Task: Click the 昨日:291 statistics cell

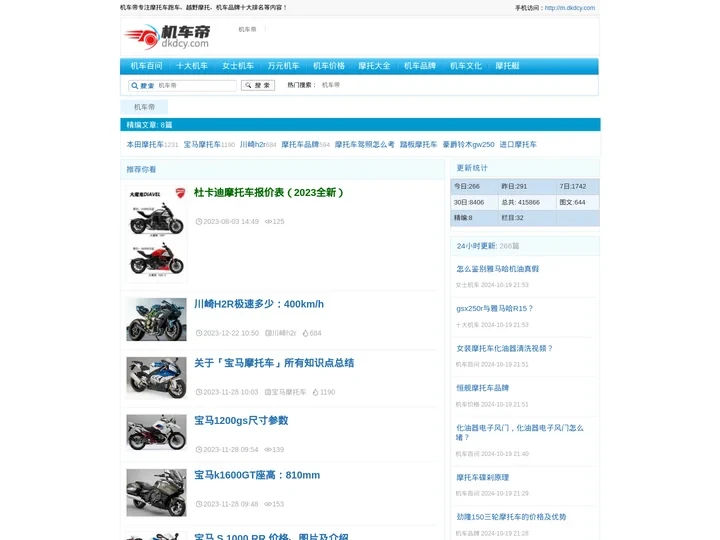Action: 527,186
